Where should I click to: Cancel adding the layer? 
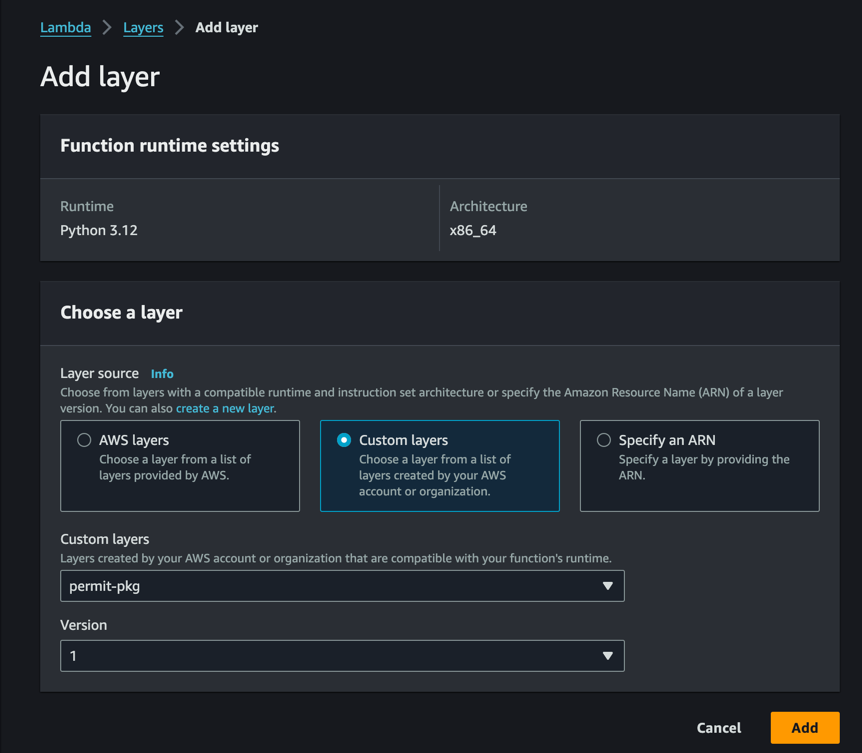click(x=718, y=728)
